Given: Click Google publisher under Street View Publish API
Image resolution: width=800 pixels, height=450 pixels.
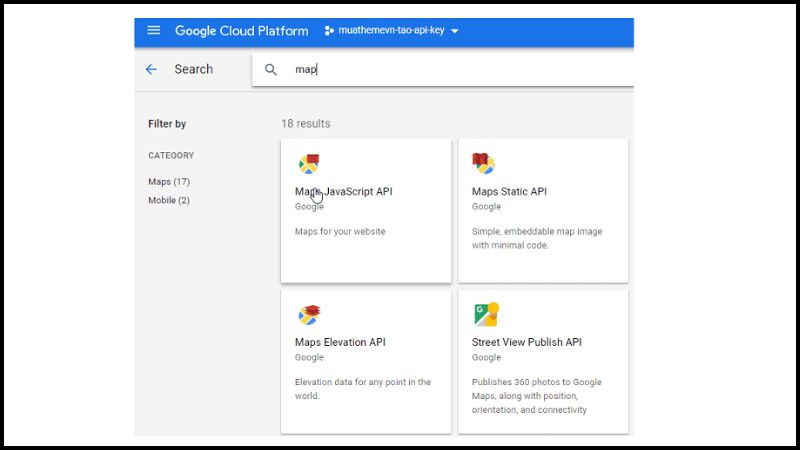Looking at the screenshot, I should pyautogui.click(x=486, y=357).
